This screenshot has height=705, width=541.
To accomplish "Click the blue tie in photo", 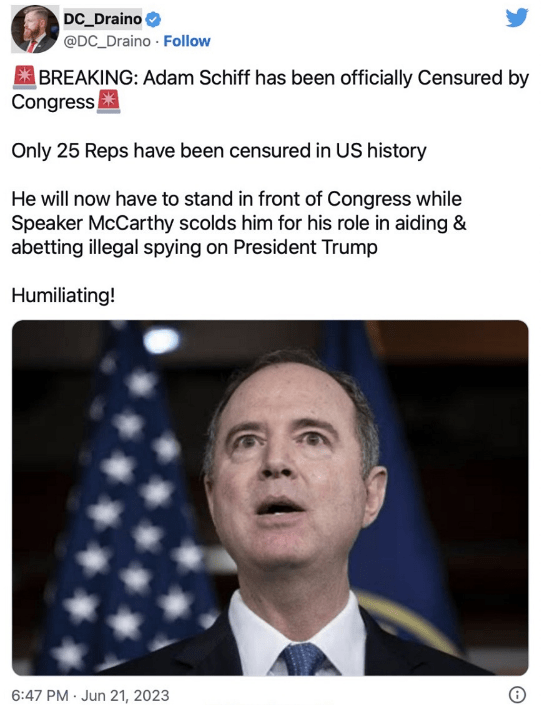I will 302,660.
